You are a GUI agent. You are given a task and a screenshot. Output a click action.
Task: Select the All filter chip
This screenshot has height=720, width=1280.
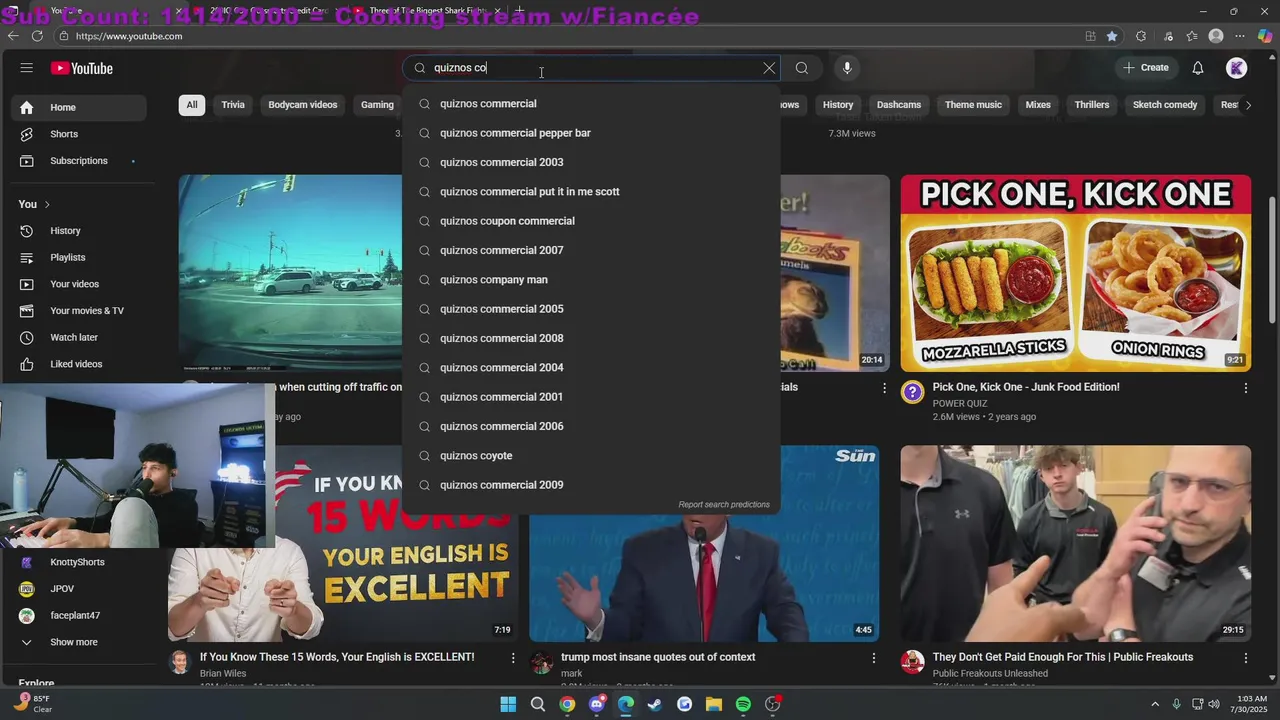click(x=192, y=105)
